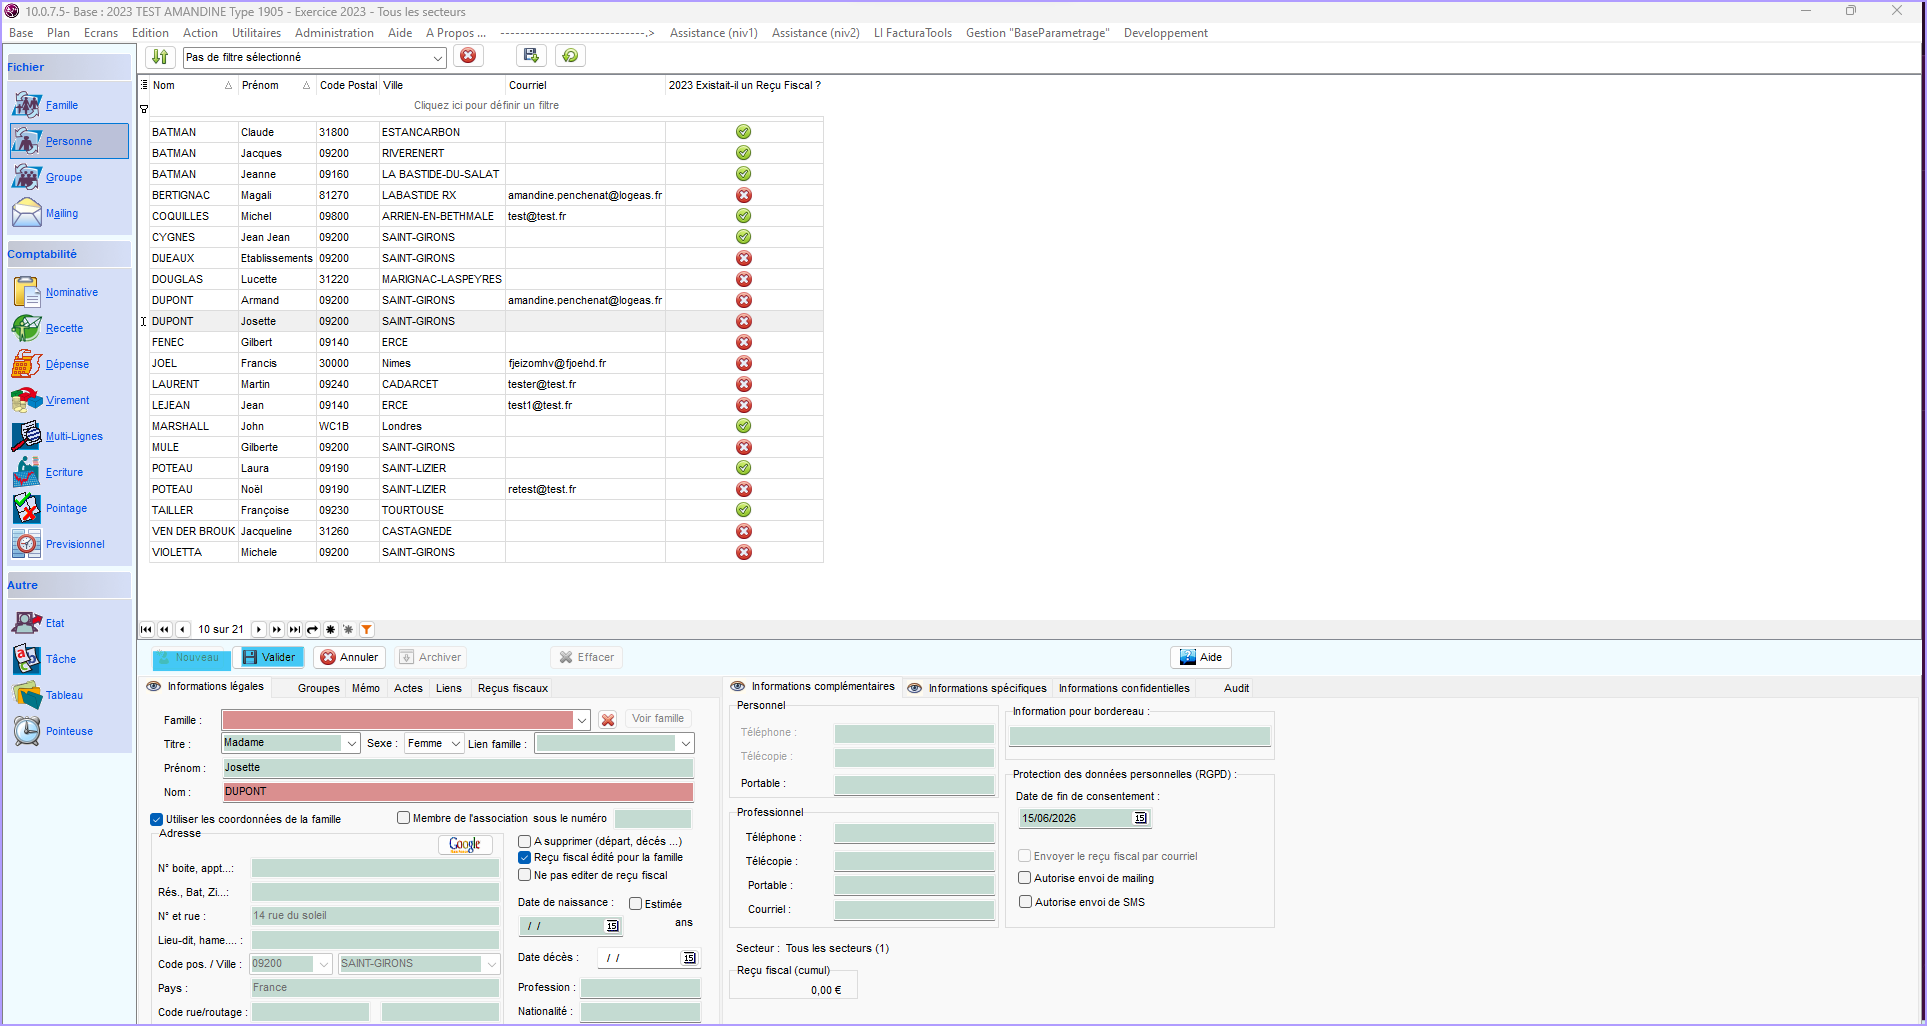Open the Famille module in sidebar

click(61, 105)
